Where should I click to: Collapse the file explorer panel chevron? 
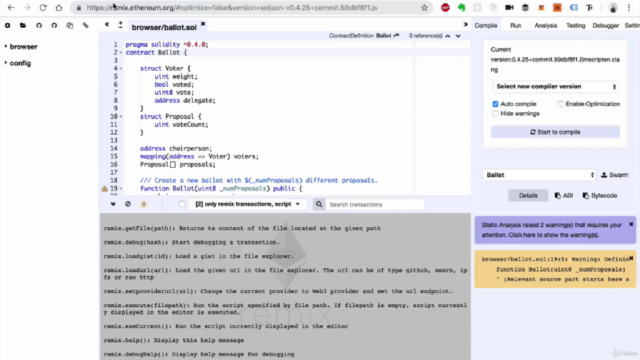tap(107, 25)
